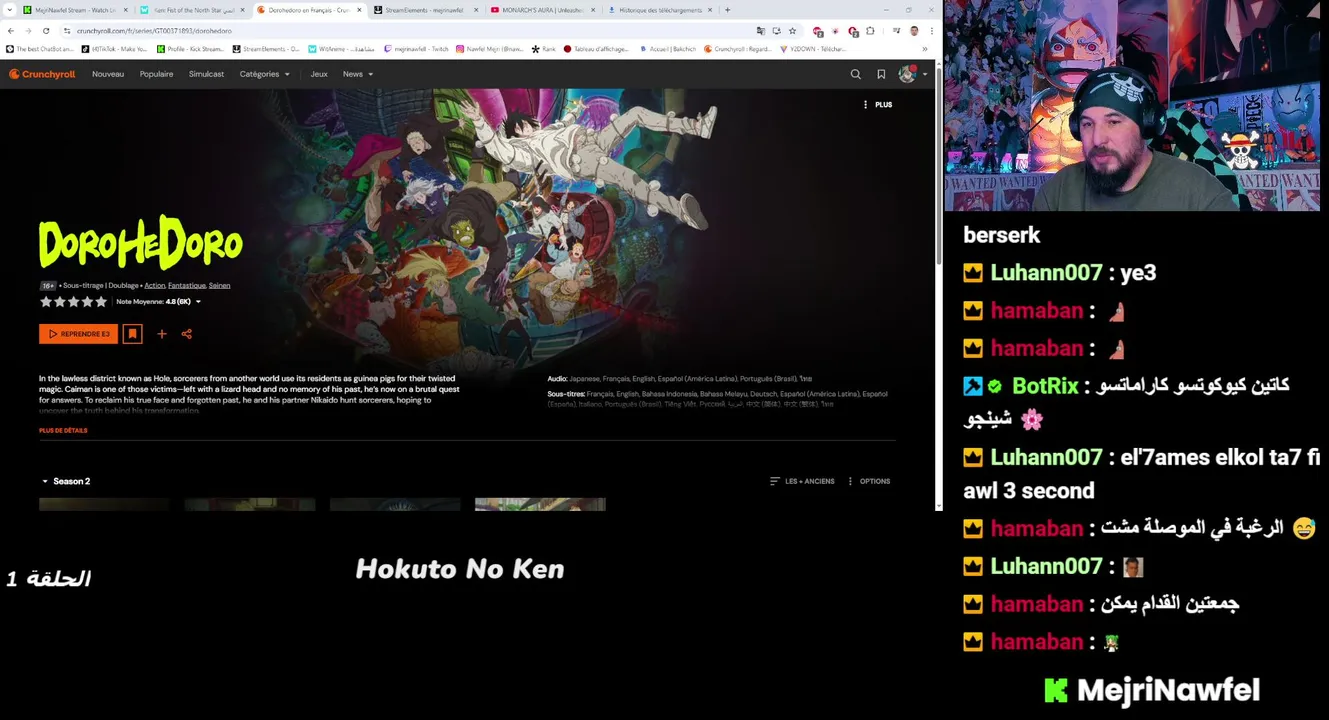
Task: Switch to the StreamElements tab
Action: coord(425,10)
